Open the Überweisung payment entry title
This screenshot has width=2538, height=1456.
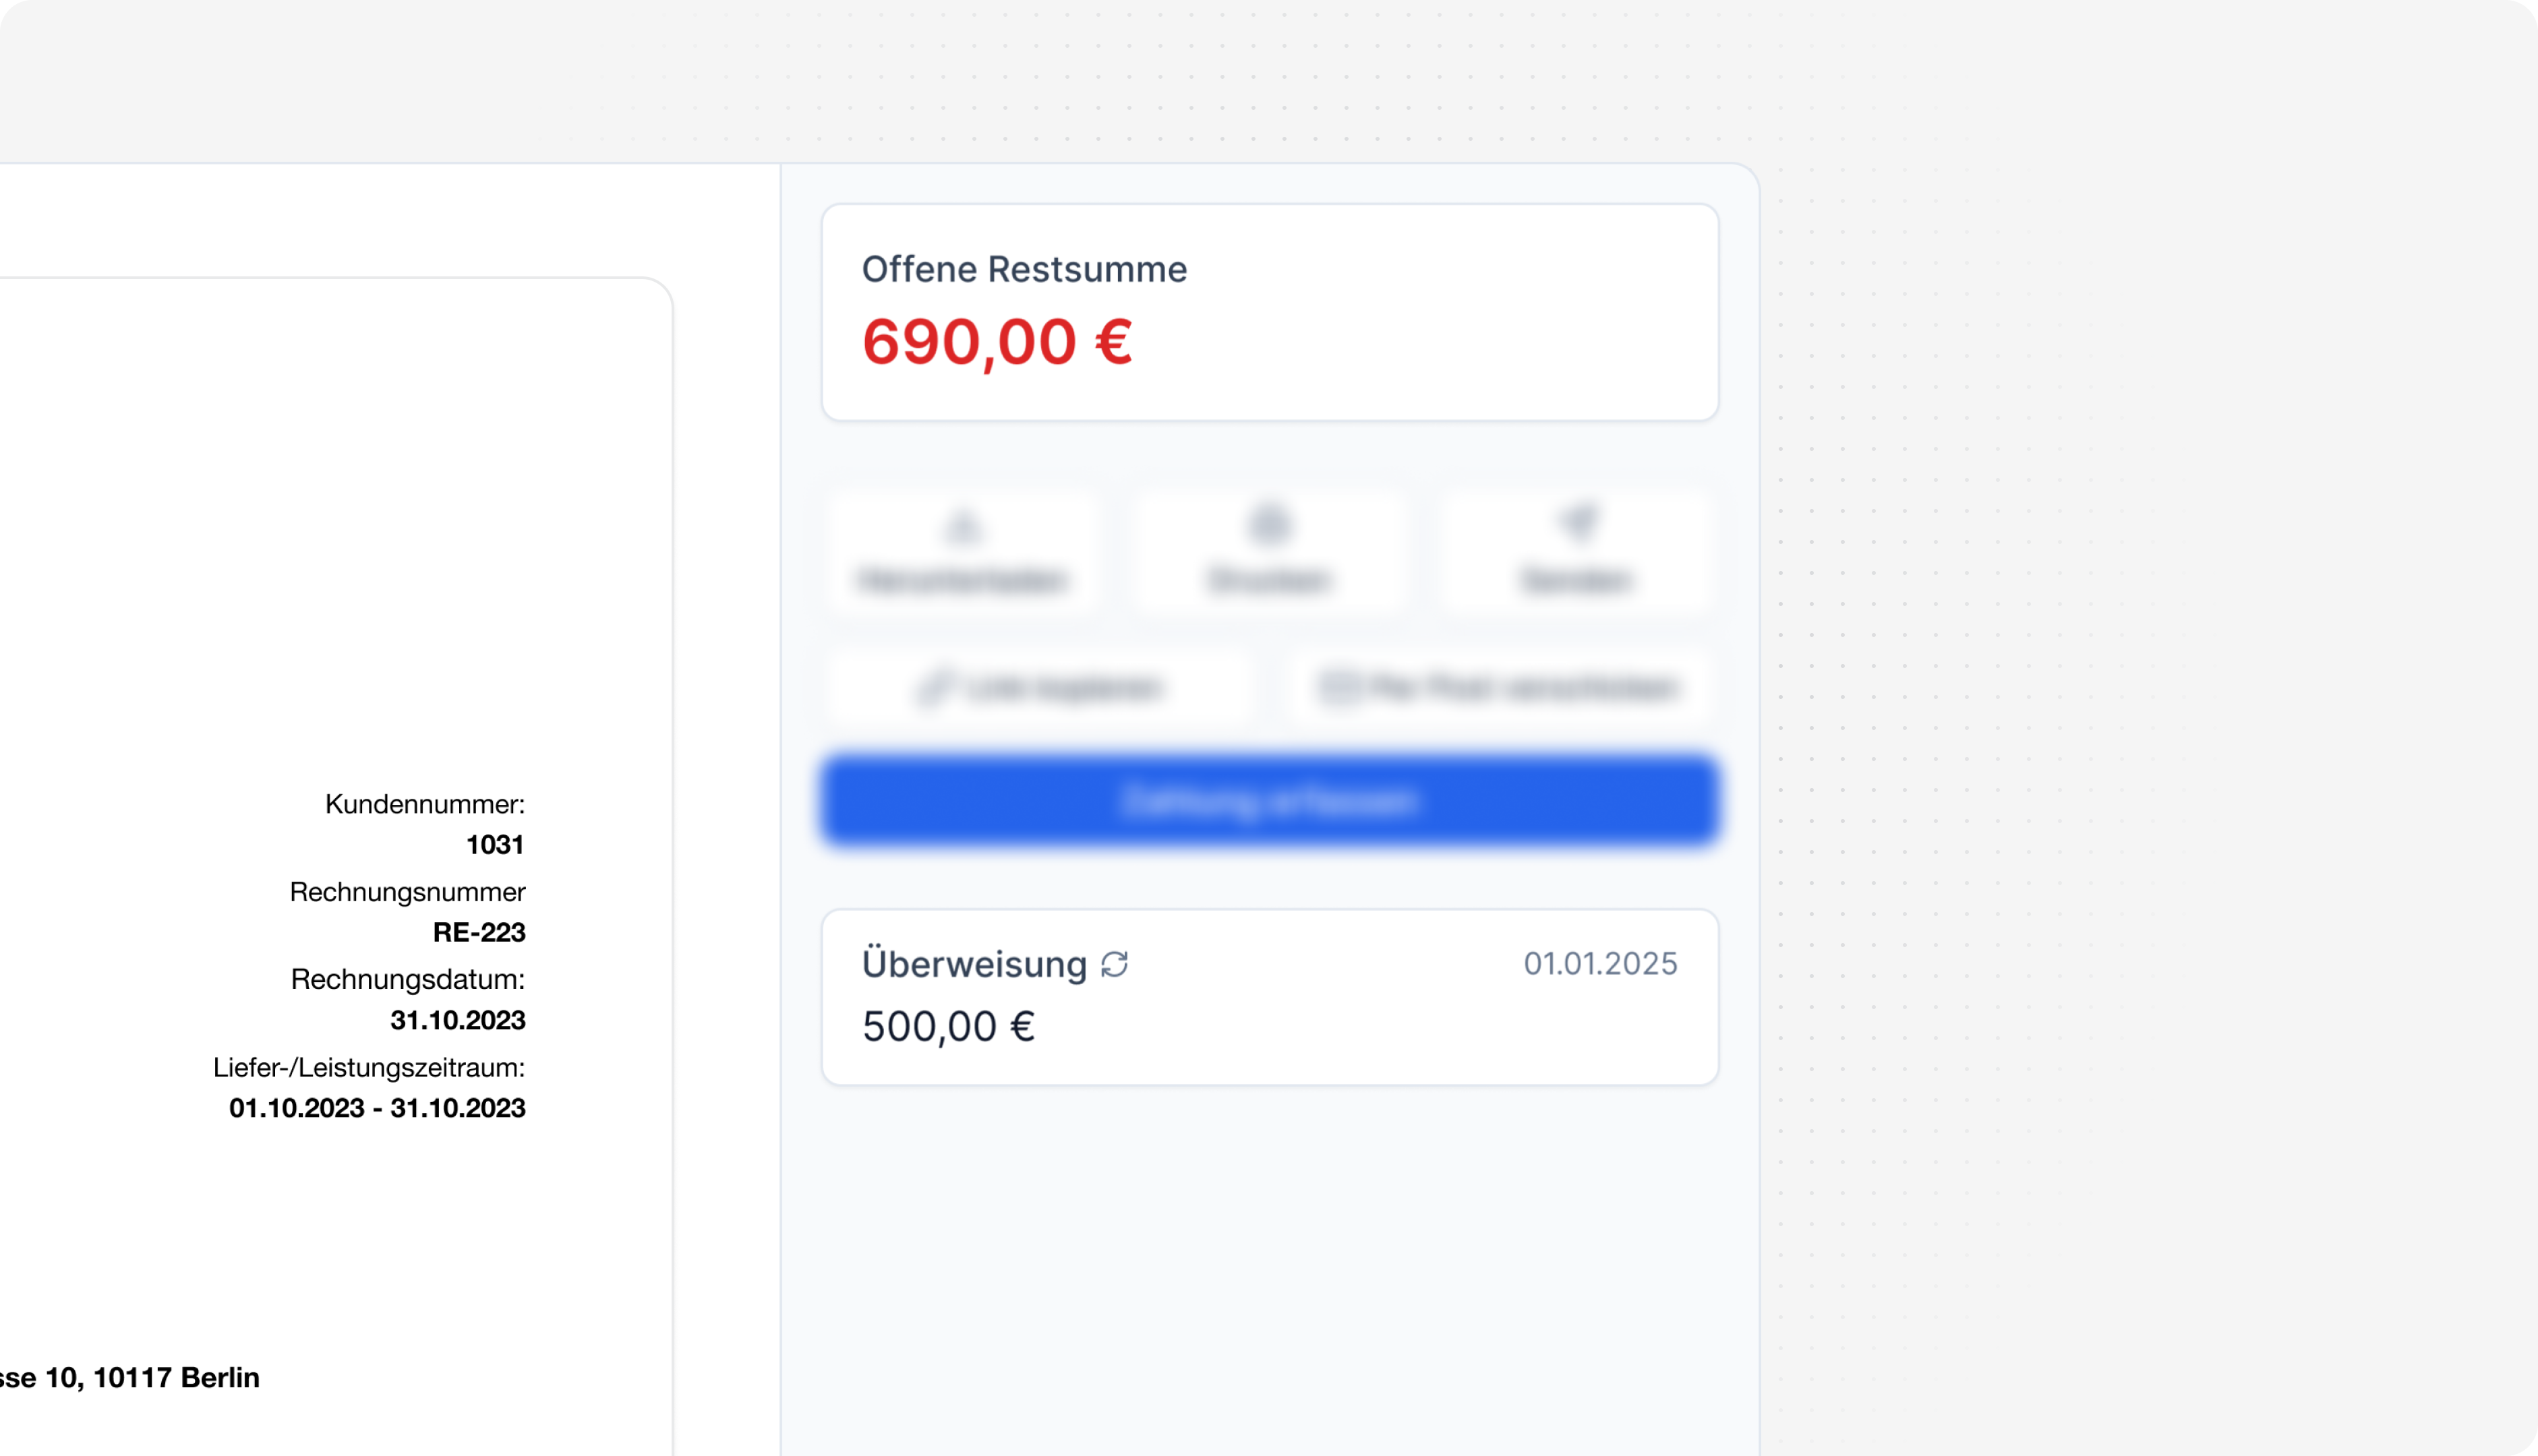coord(974,964)
